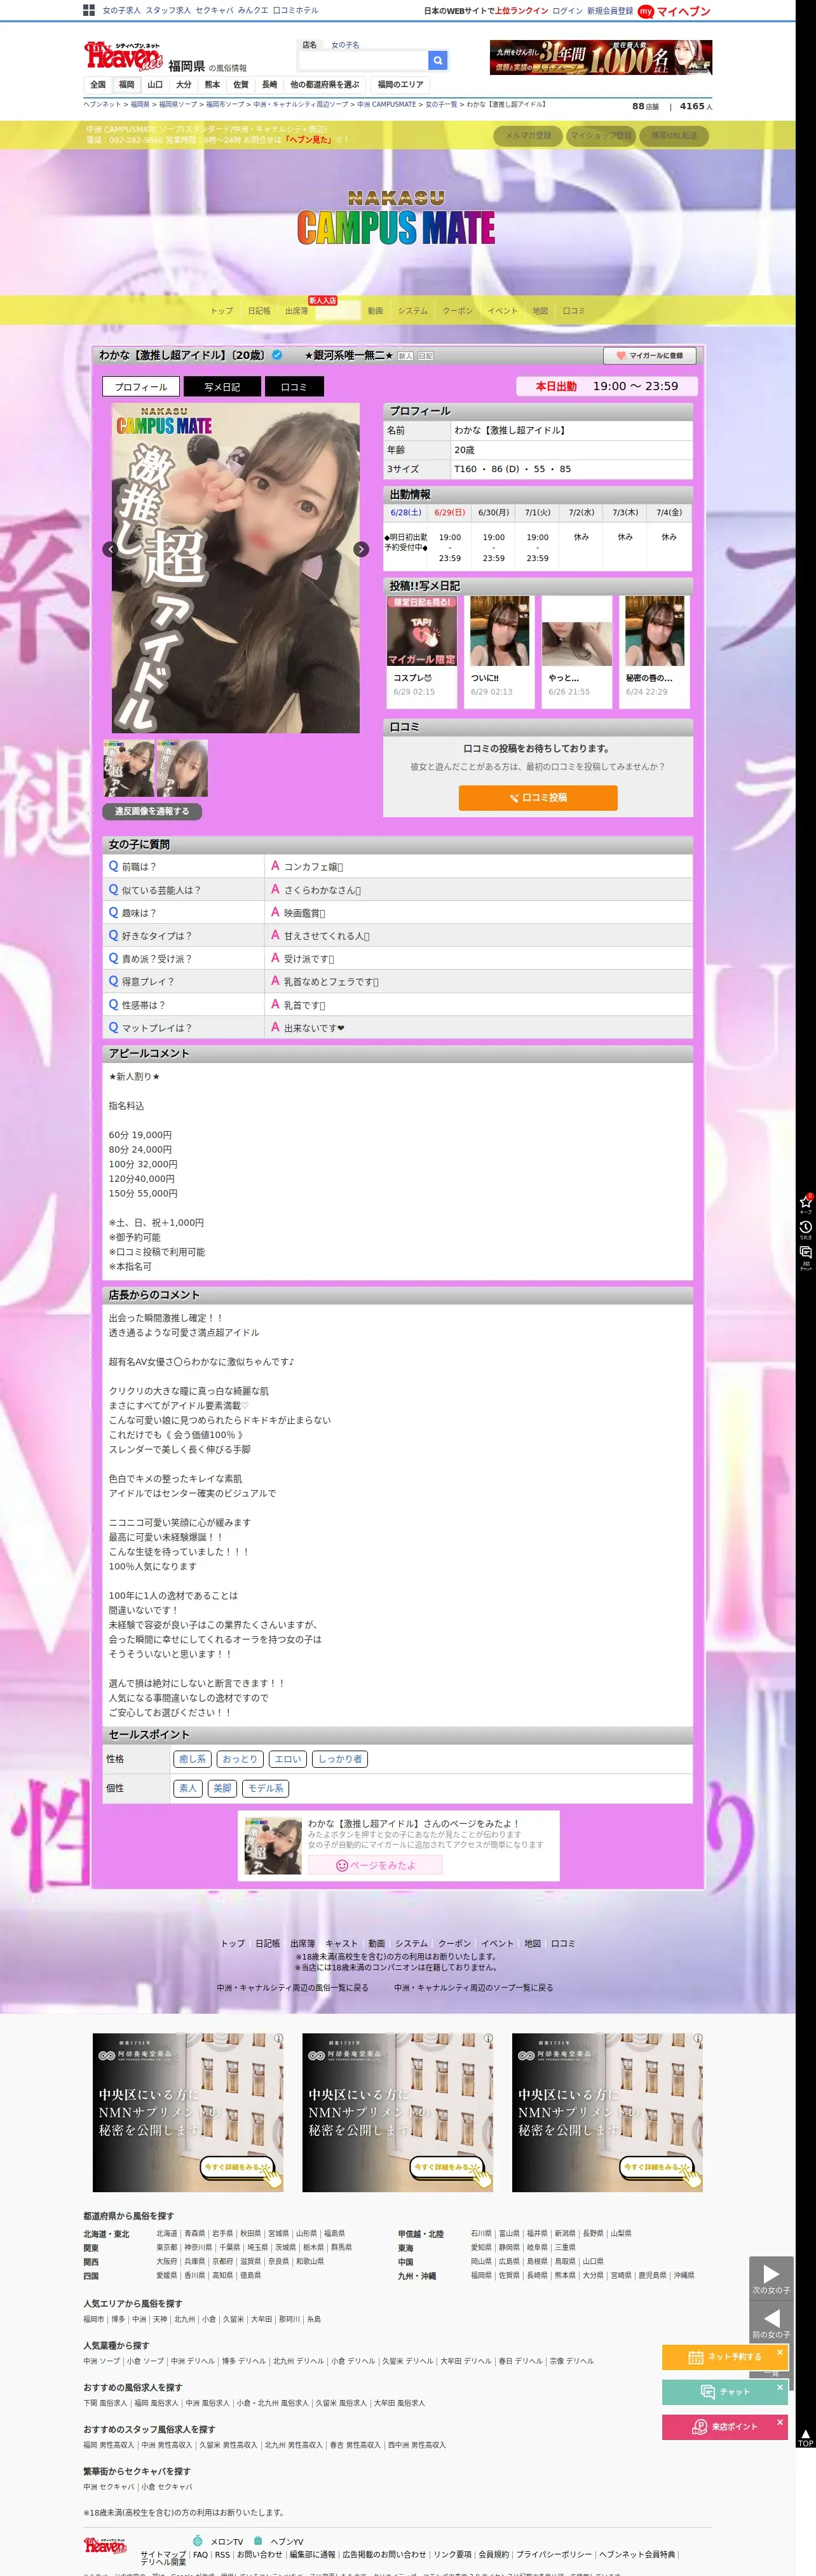
Task: Show next photo with right arrow
Action: click(x=361, y=549)
